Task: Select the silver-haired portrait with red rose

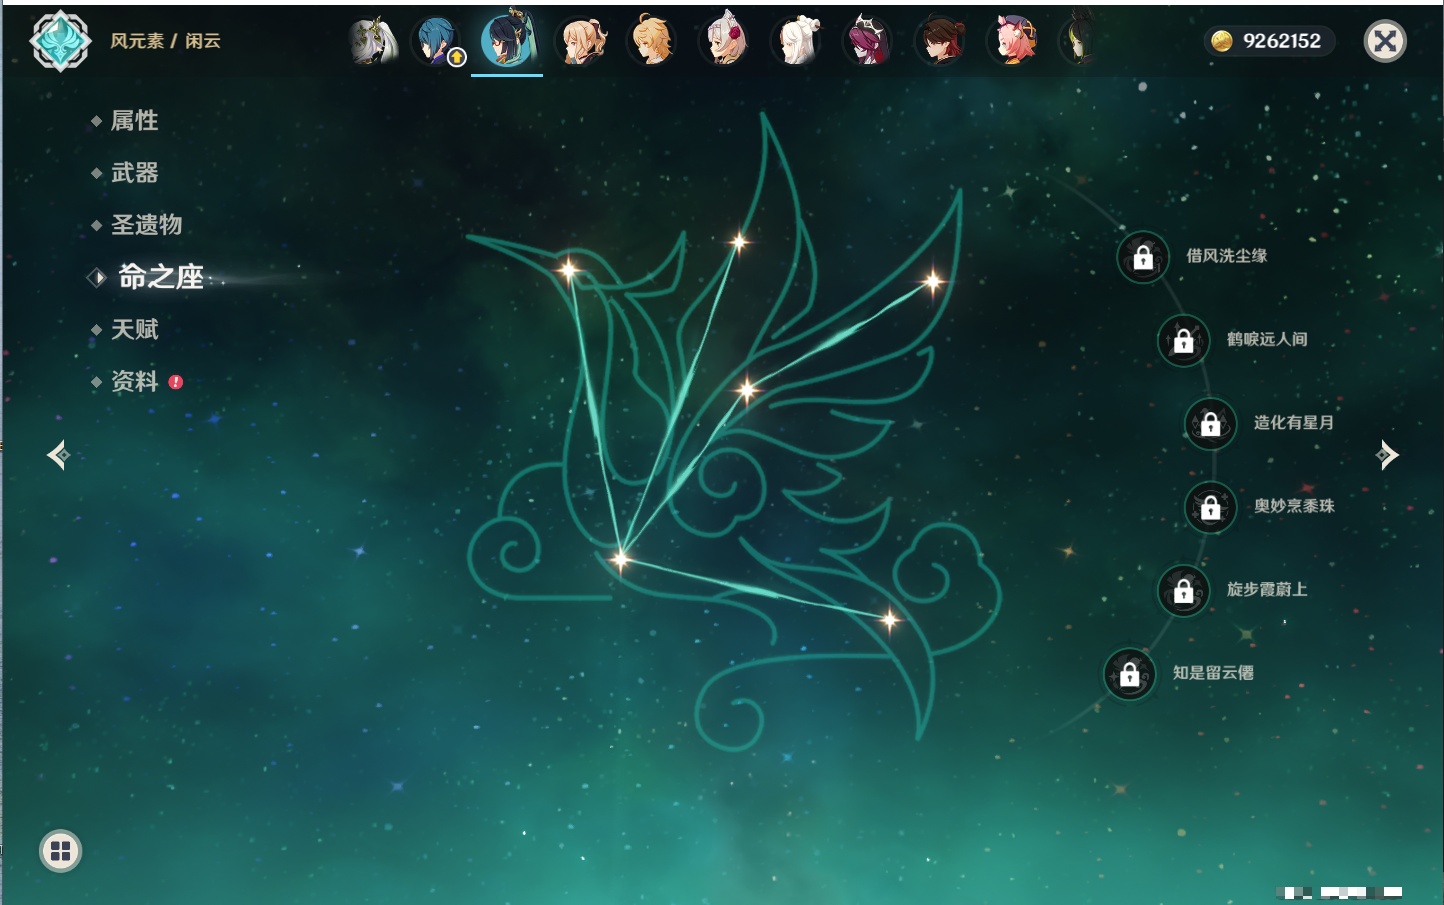Action: click(725, 40)
